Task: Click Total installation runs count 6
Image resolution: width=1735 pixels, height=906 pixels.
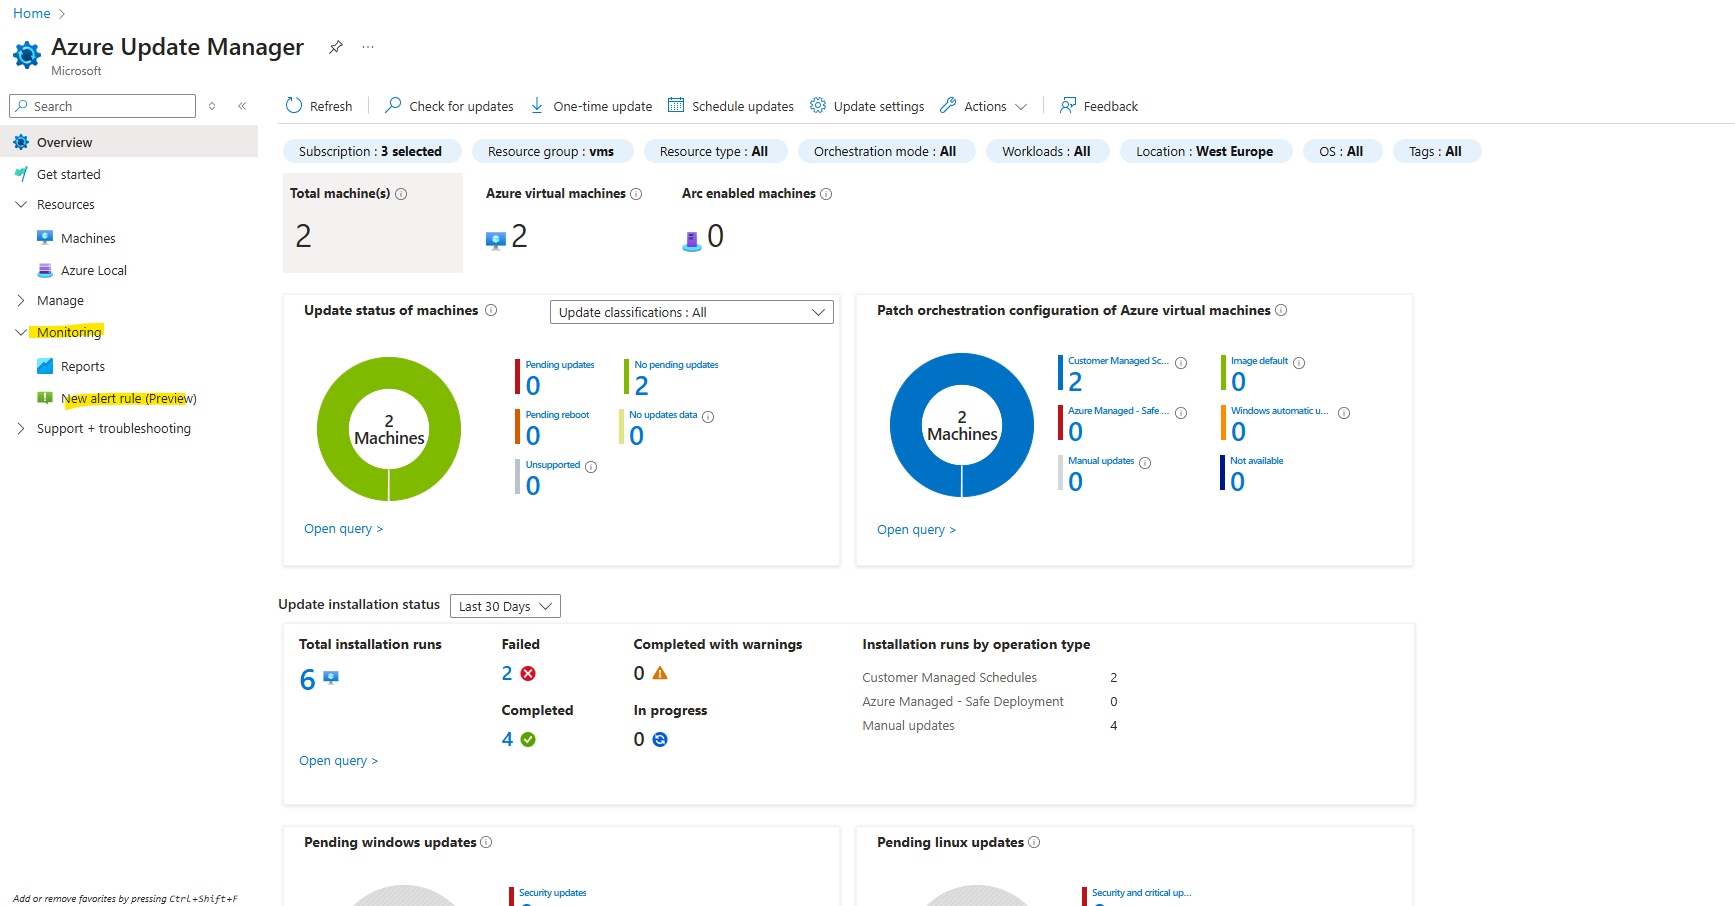Action: [308, 680]
